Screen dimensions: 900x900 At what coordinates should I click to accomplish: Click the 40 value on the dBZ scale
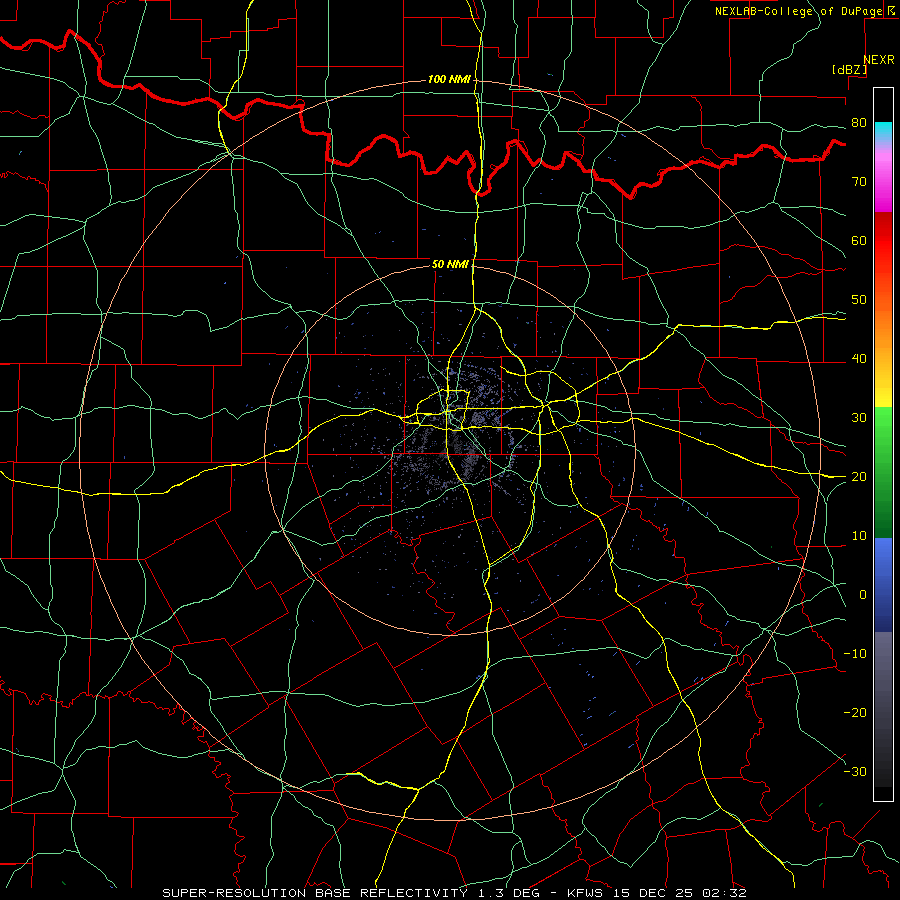click(x=859, y=359)
